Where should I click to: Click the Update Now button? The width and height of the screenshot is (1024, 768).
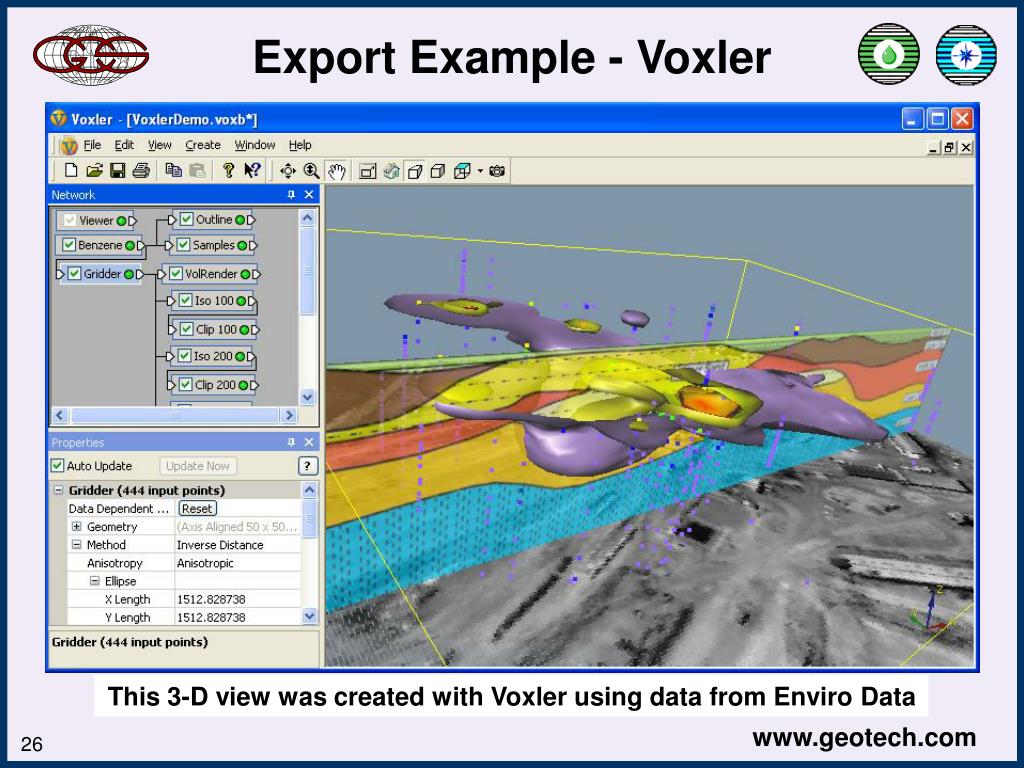197,466
